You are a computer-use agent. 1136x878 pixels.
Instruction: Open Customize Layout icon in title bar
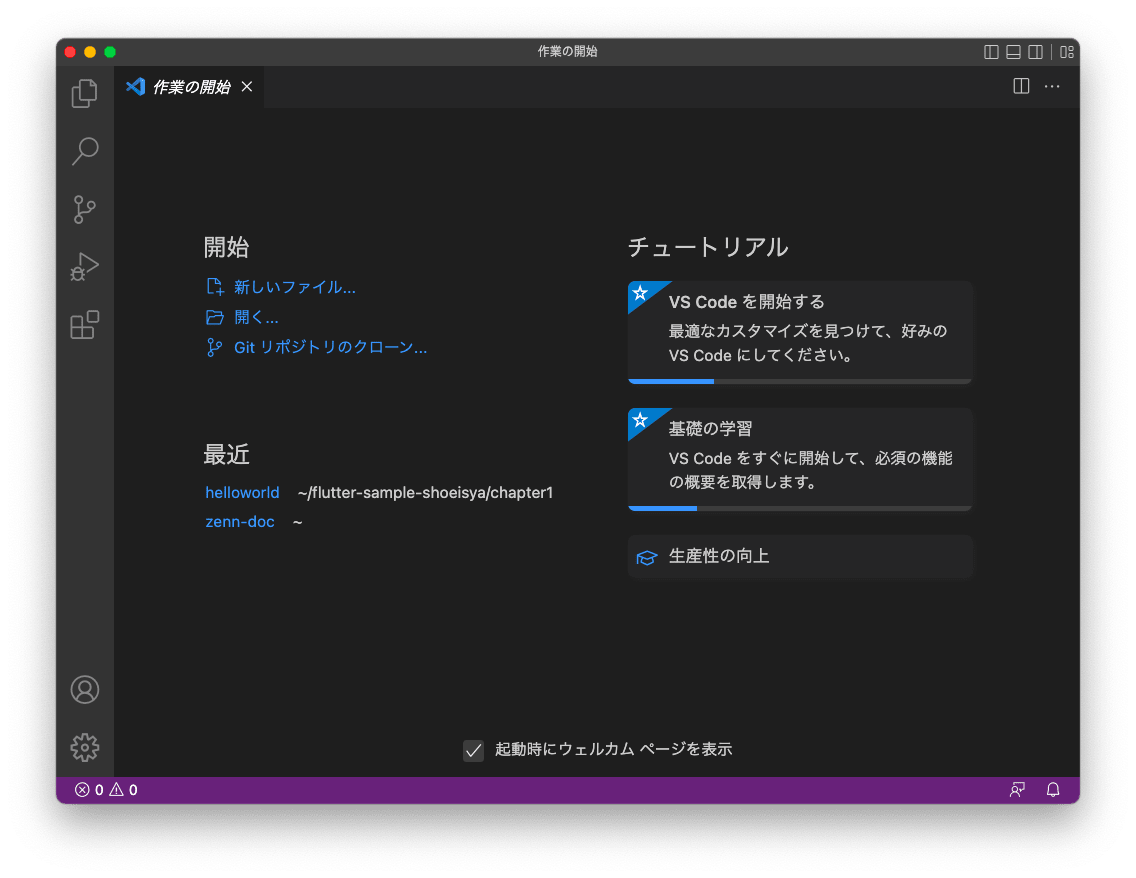(x=1066, y=52)
